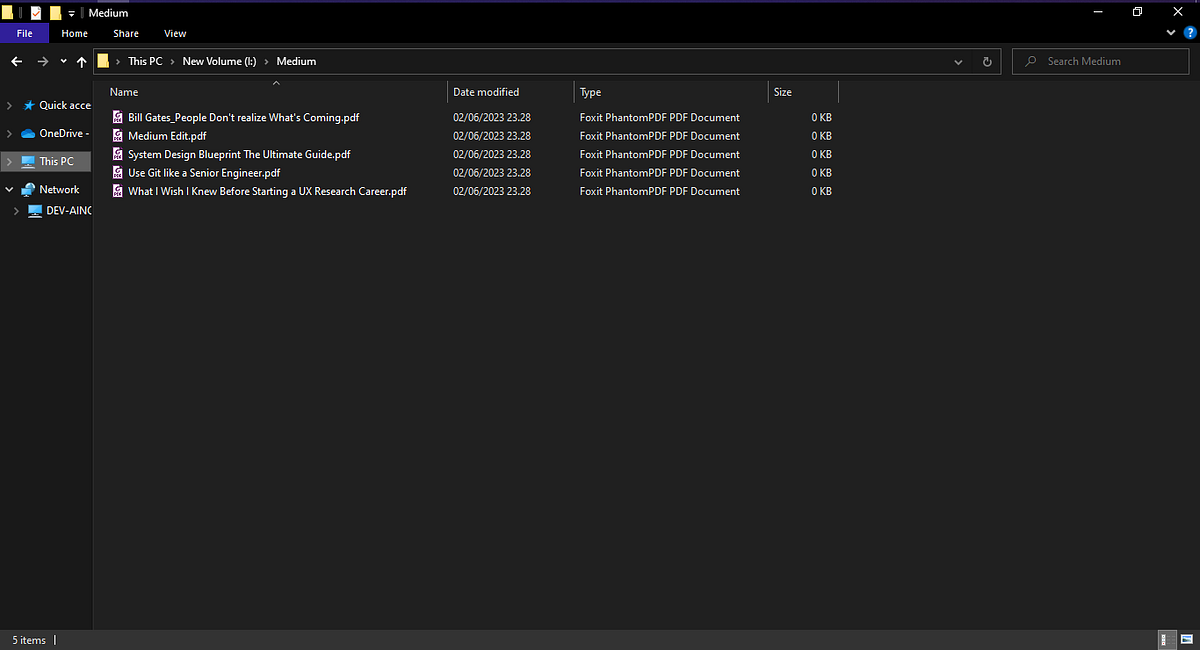Click the PDF icon of UX Research Career file
Viewport: 1200px width, 650px height.
118,191
